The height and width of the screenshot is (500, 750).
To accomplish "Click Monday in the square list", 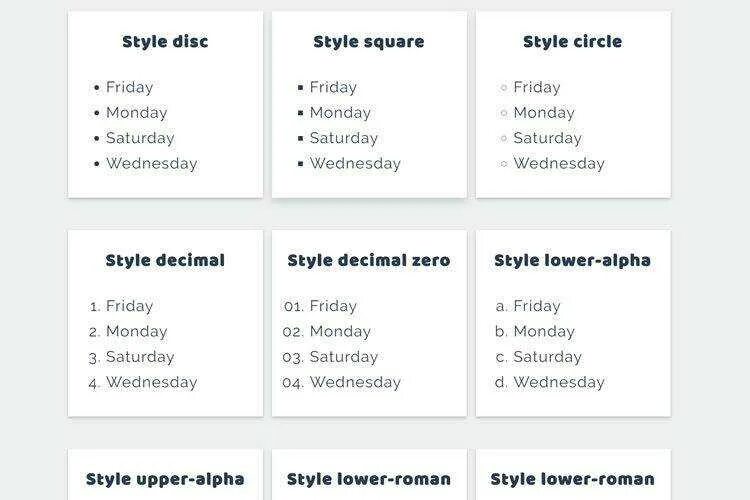I will point(340,113).
